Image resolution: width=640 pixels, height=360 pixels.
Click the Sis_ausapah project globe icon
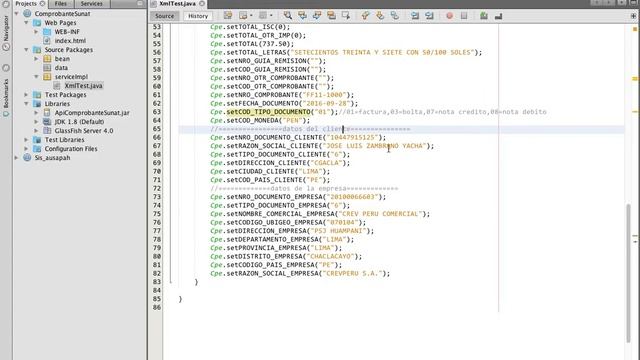pos(27,158)
